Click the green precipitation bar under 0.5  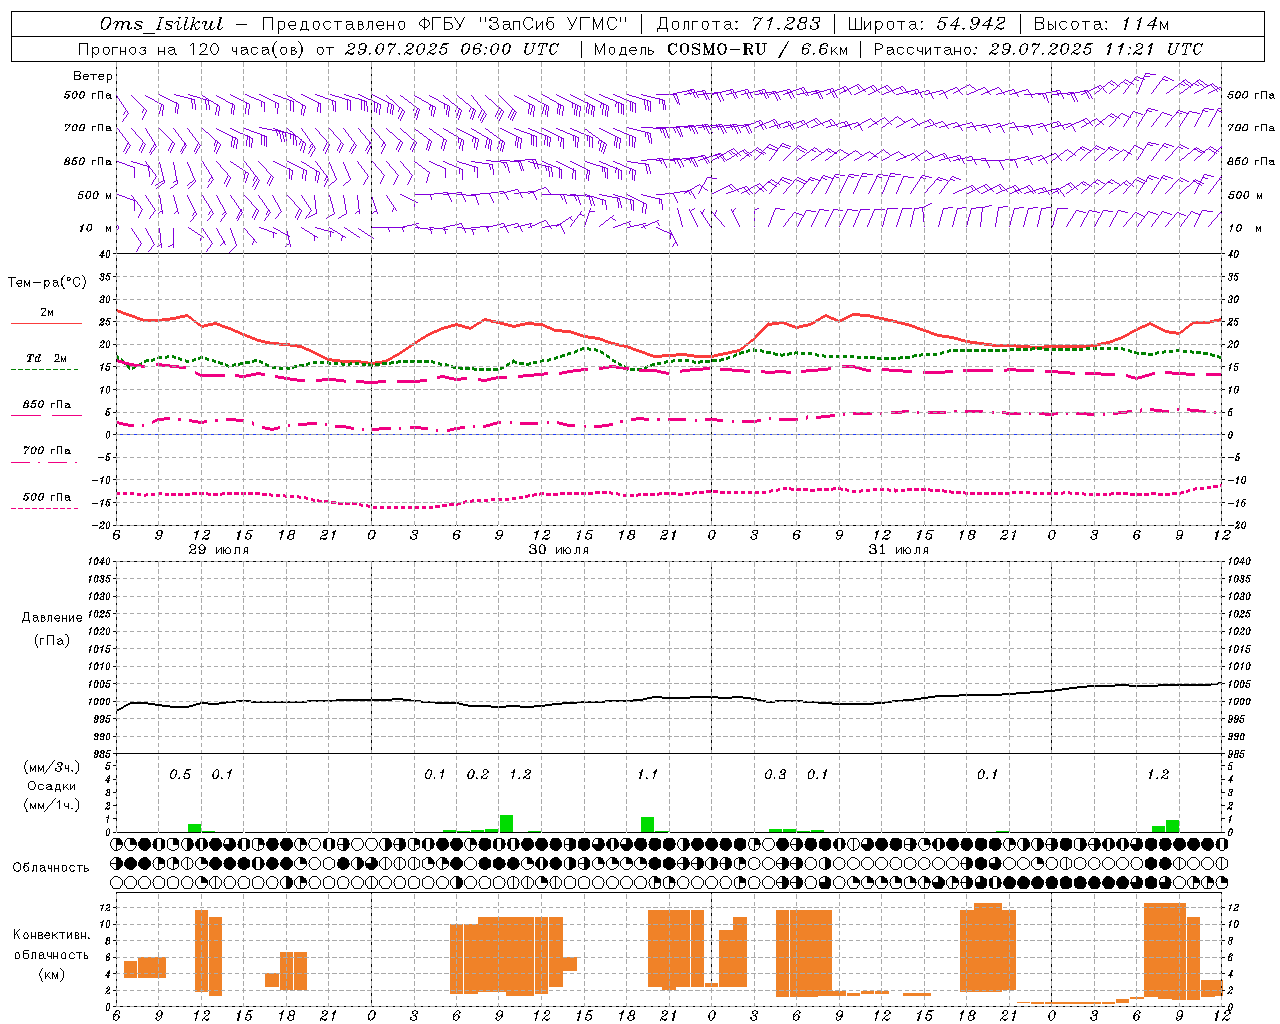(195, 828)
